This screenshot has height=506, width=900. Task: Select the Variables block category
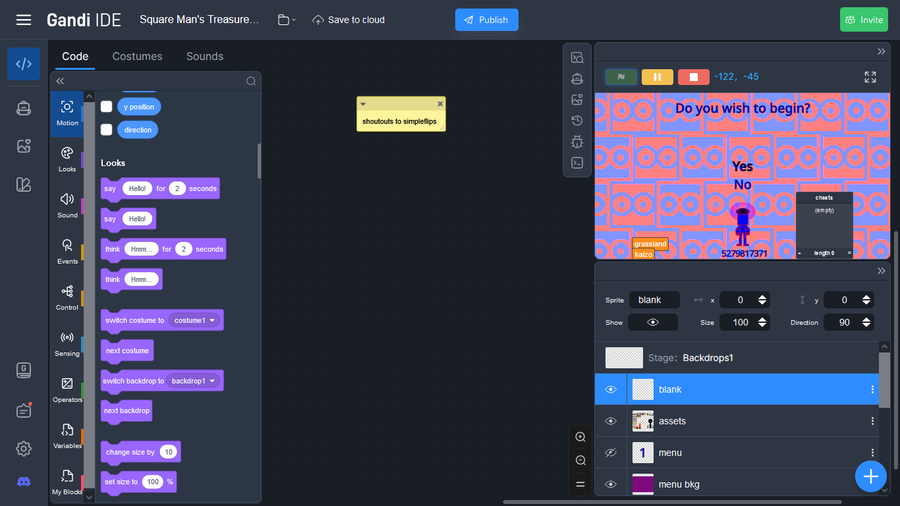click(67, 436)
